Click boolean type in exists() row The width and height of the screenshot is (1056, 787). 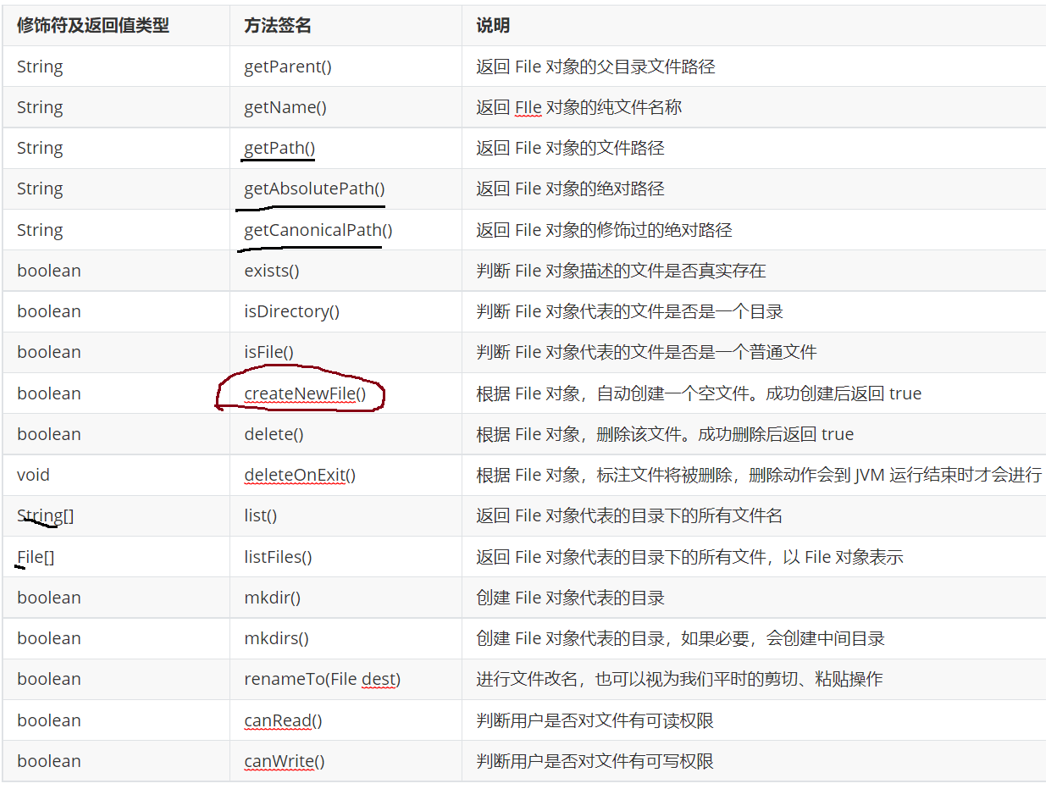[48, 271]
